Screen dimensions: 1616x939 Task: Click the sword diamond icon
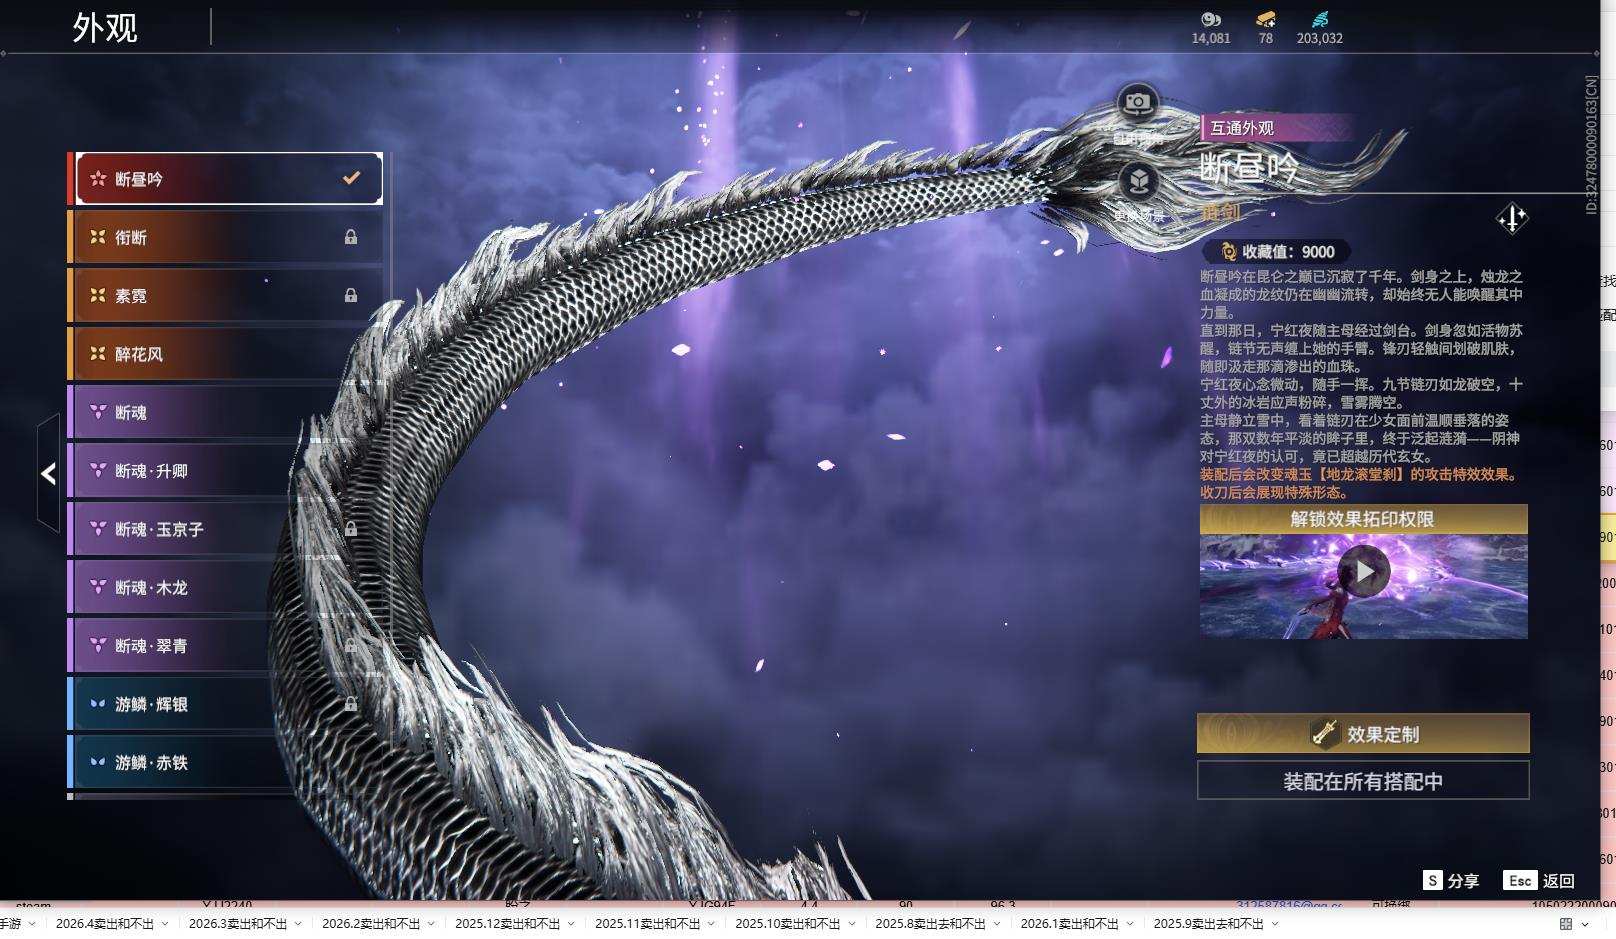pyautogui.click(x=1511, y=218)
